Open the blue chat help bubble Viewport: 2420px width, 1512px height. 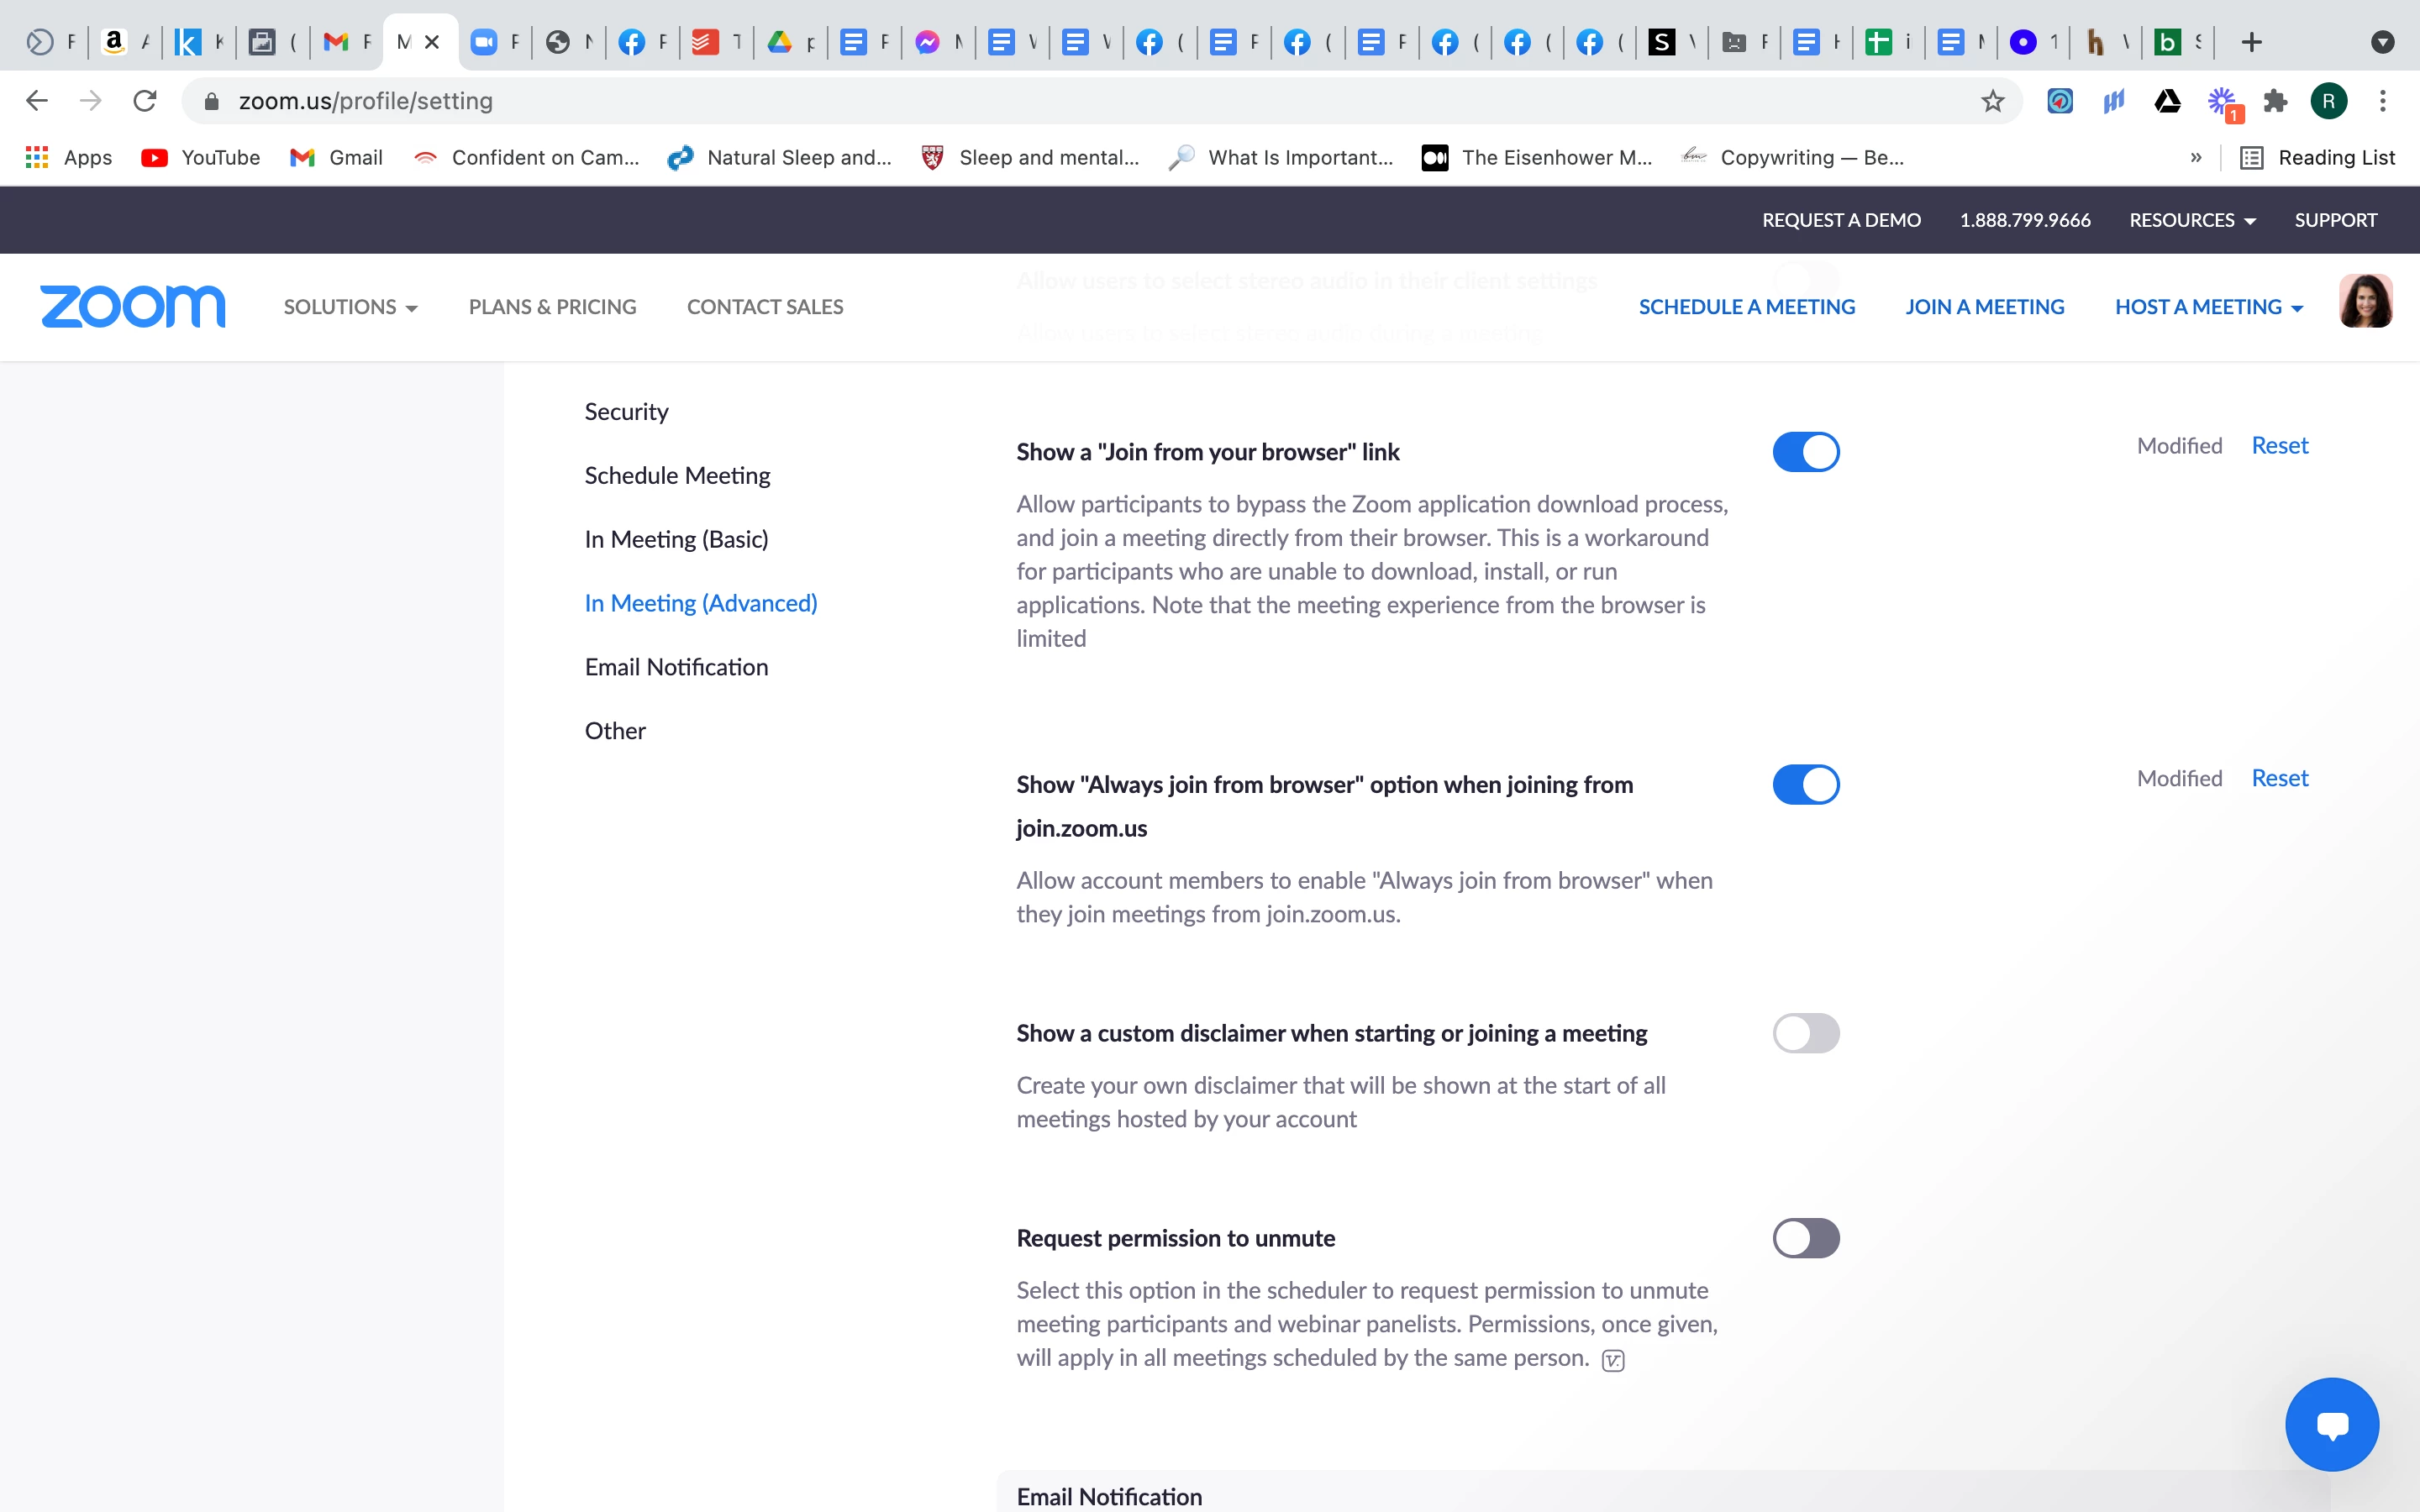[x=2331, y=1424]
